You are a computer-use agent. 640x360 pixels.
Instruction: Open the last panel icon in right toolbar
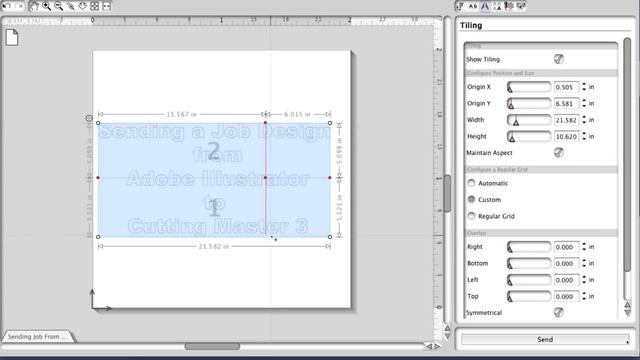point(521,6)
